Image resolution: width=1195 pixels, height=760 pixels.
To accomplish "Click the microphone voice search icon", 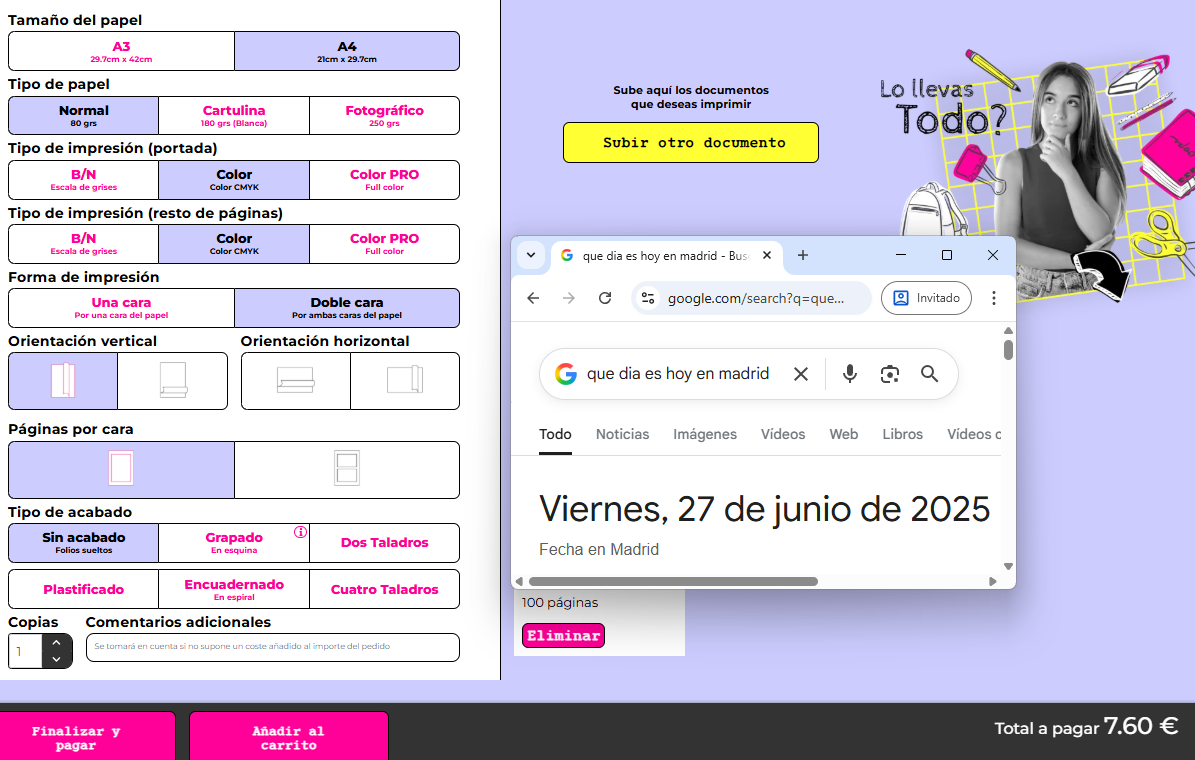I will coord(849,374).
